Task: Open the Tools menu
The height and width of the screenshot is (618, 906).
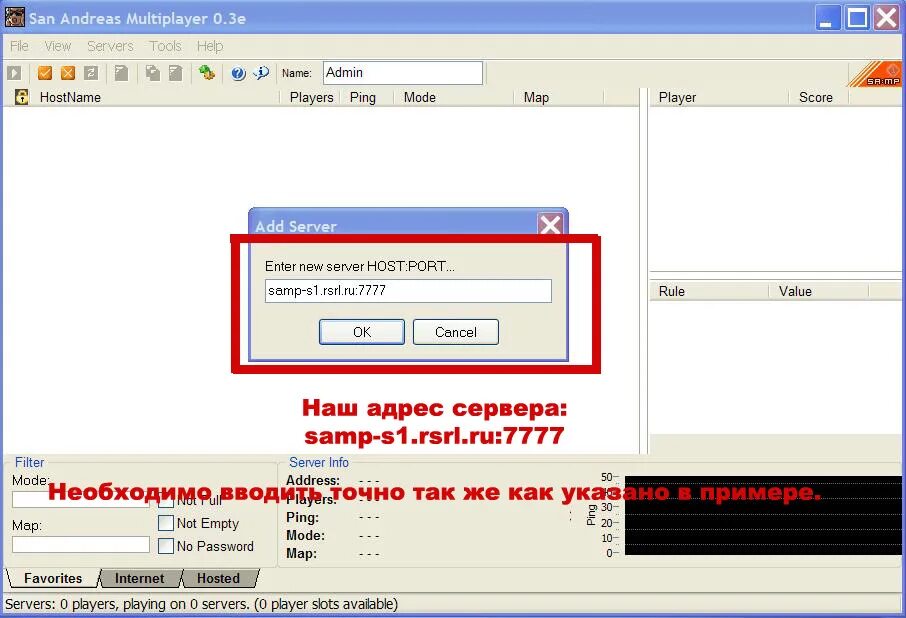Action: (x=165, y=46)
